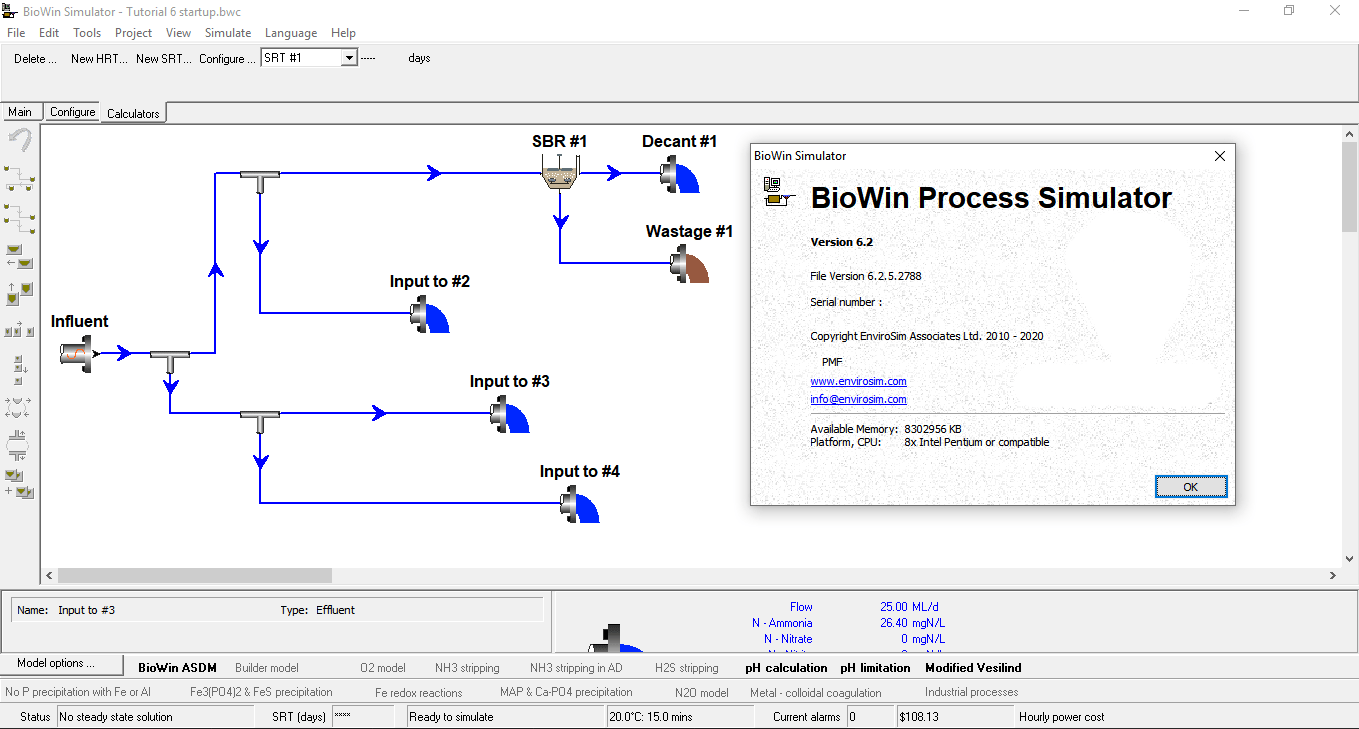This screenshot has width=1359, height=729.
Task: Open the Help menu
Action: (x=343, y=33)
